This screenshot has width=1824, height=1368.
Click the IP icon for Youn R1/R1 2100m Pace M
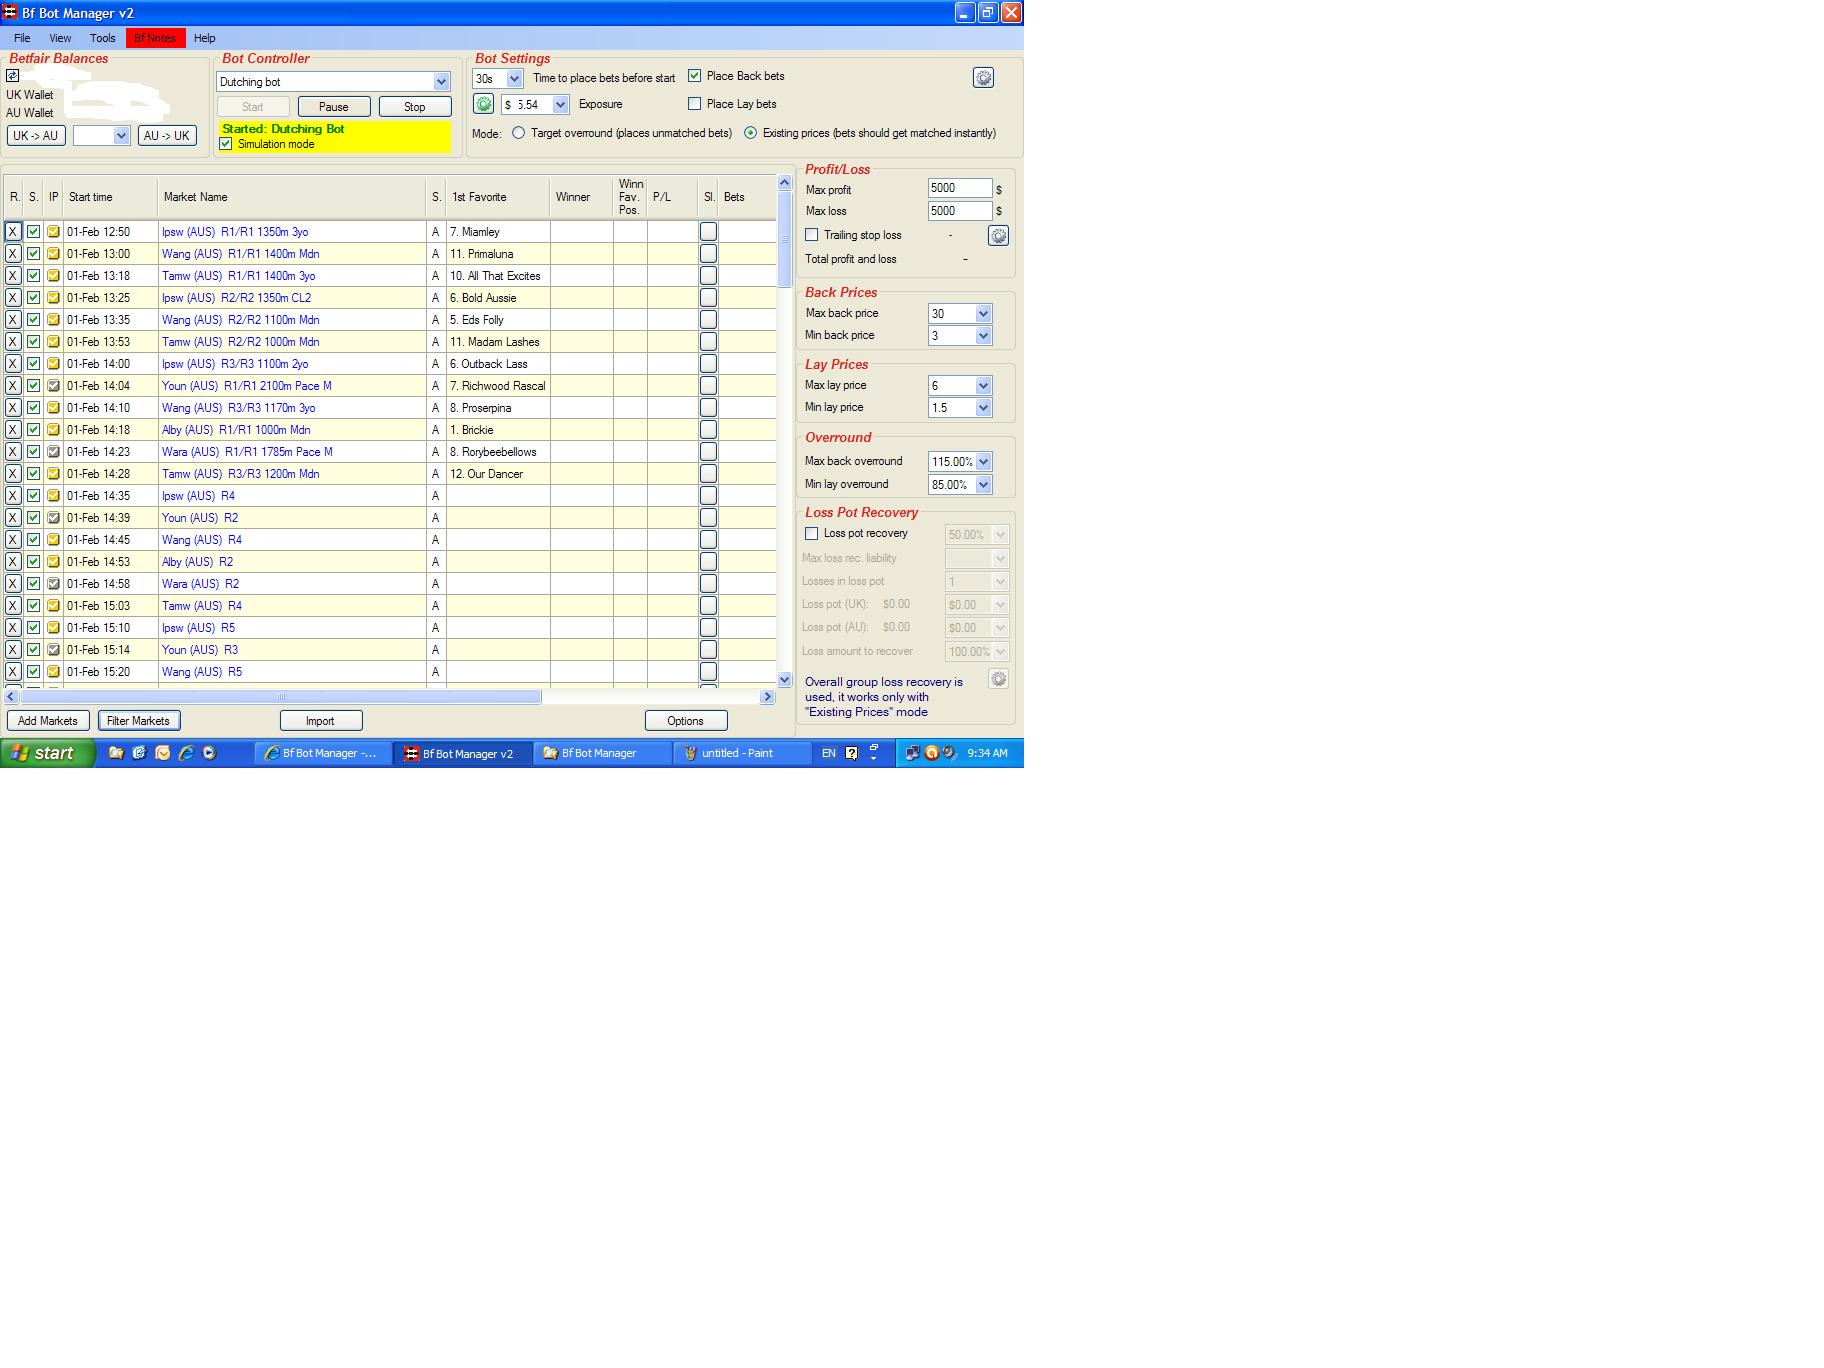click(53, 386)
